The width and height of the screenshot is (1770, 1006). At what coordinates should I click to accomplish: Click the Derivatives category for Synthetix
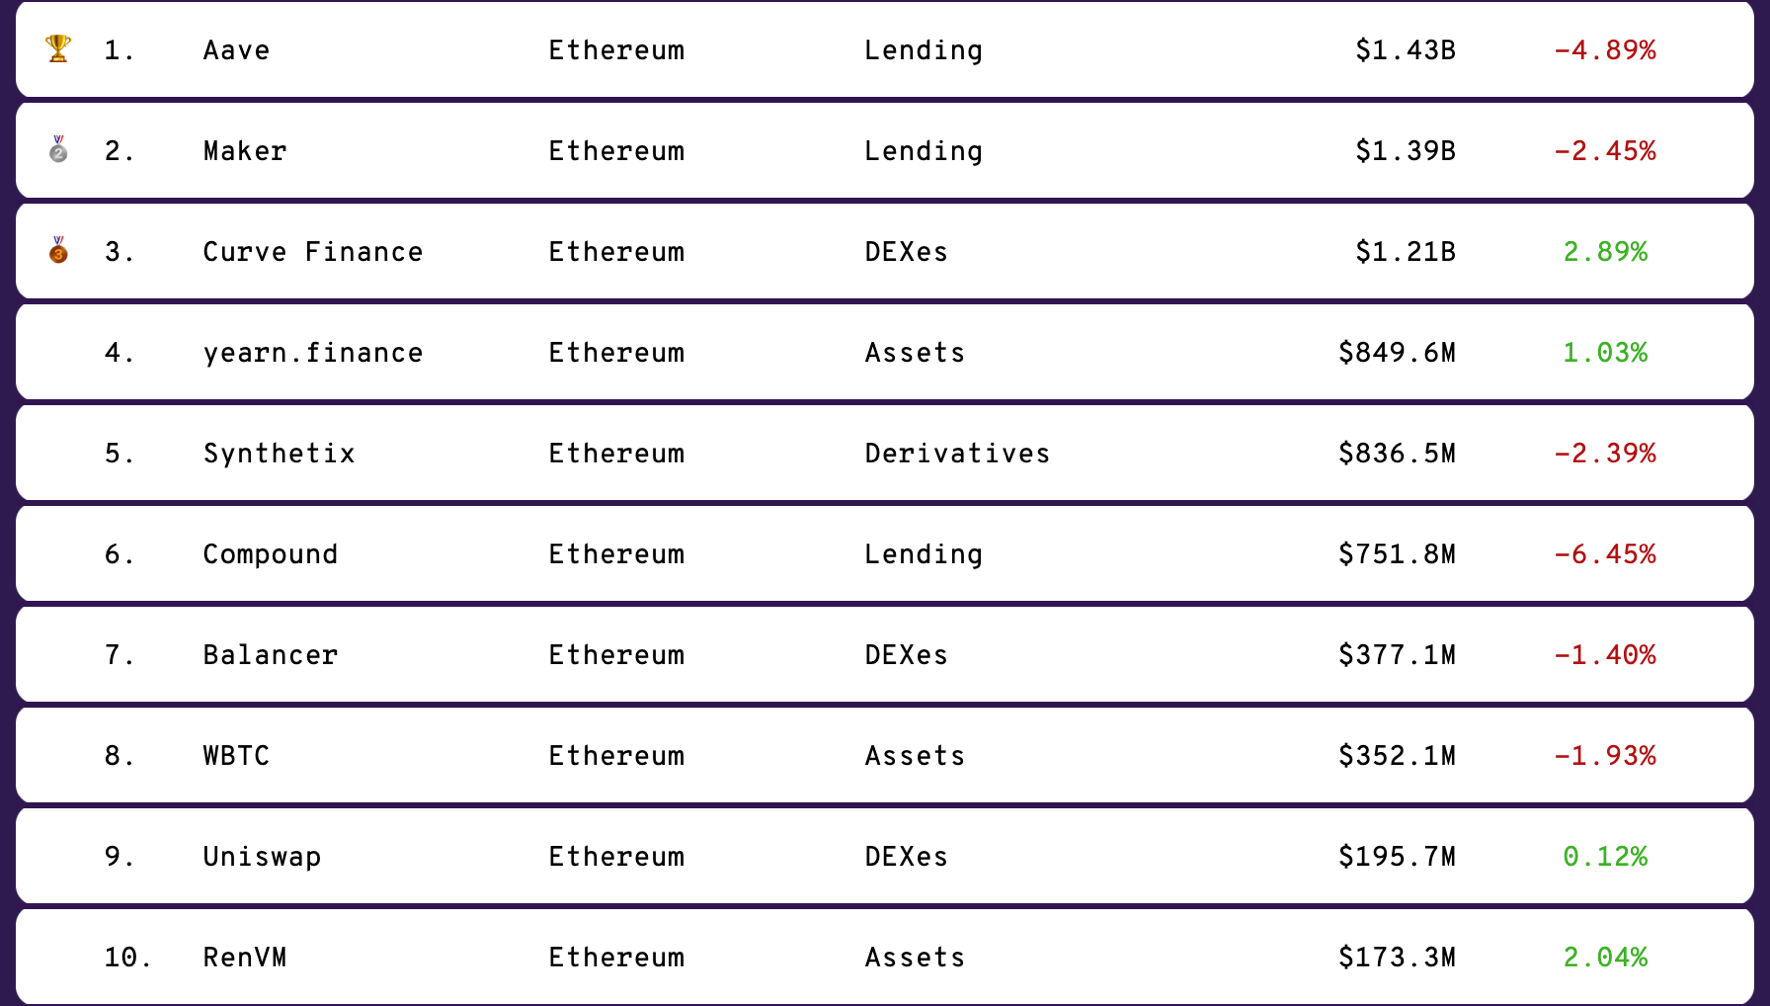[x=957, y=454]
